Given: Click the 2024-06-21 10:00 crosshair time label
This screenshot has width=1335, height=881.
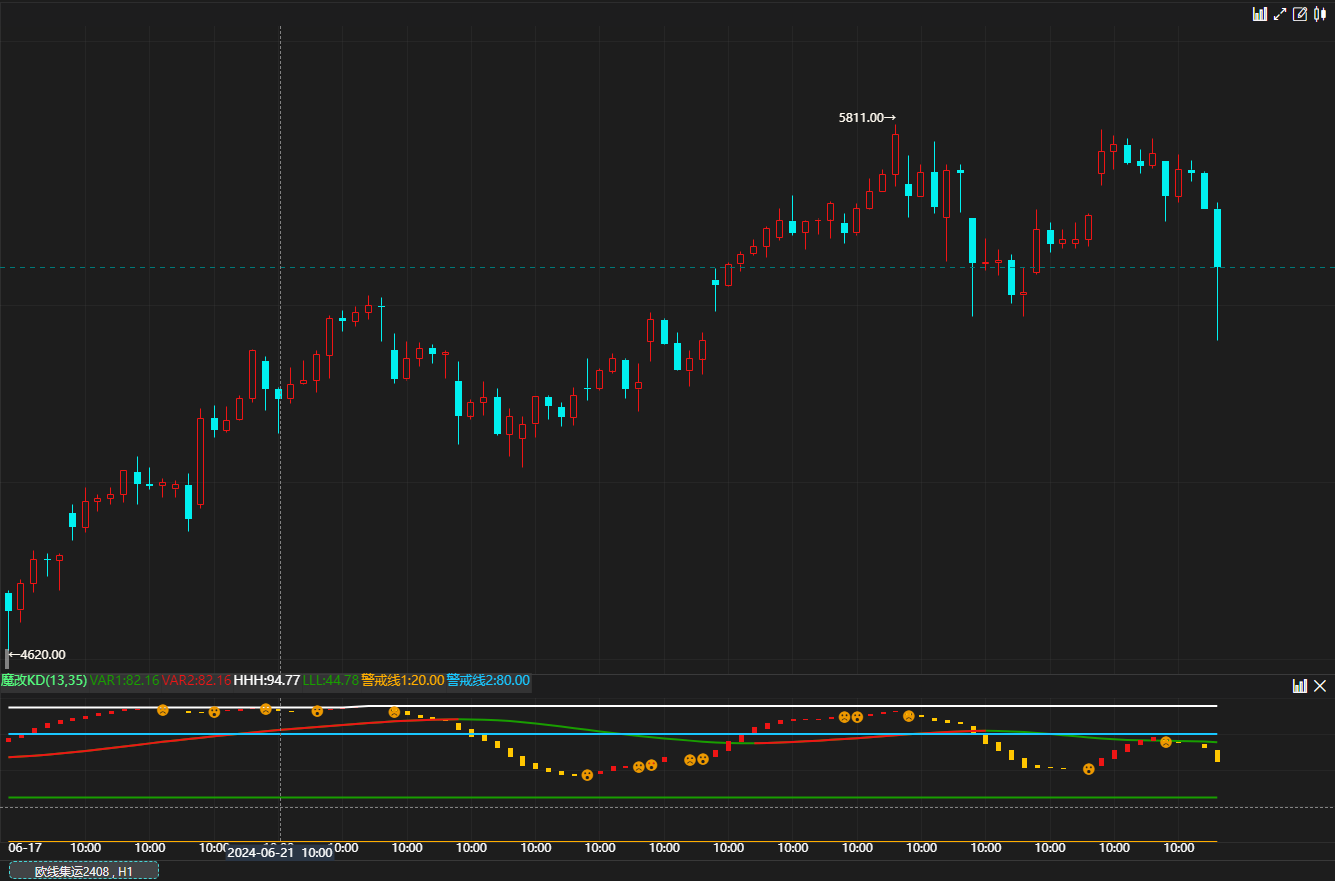Looking at the screenshot, I should [x=280, y=853].
